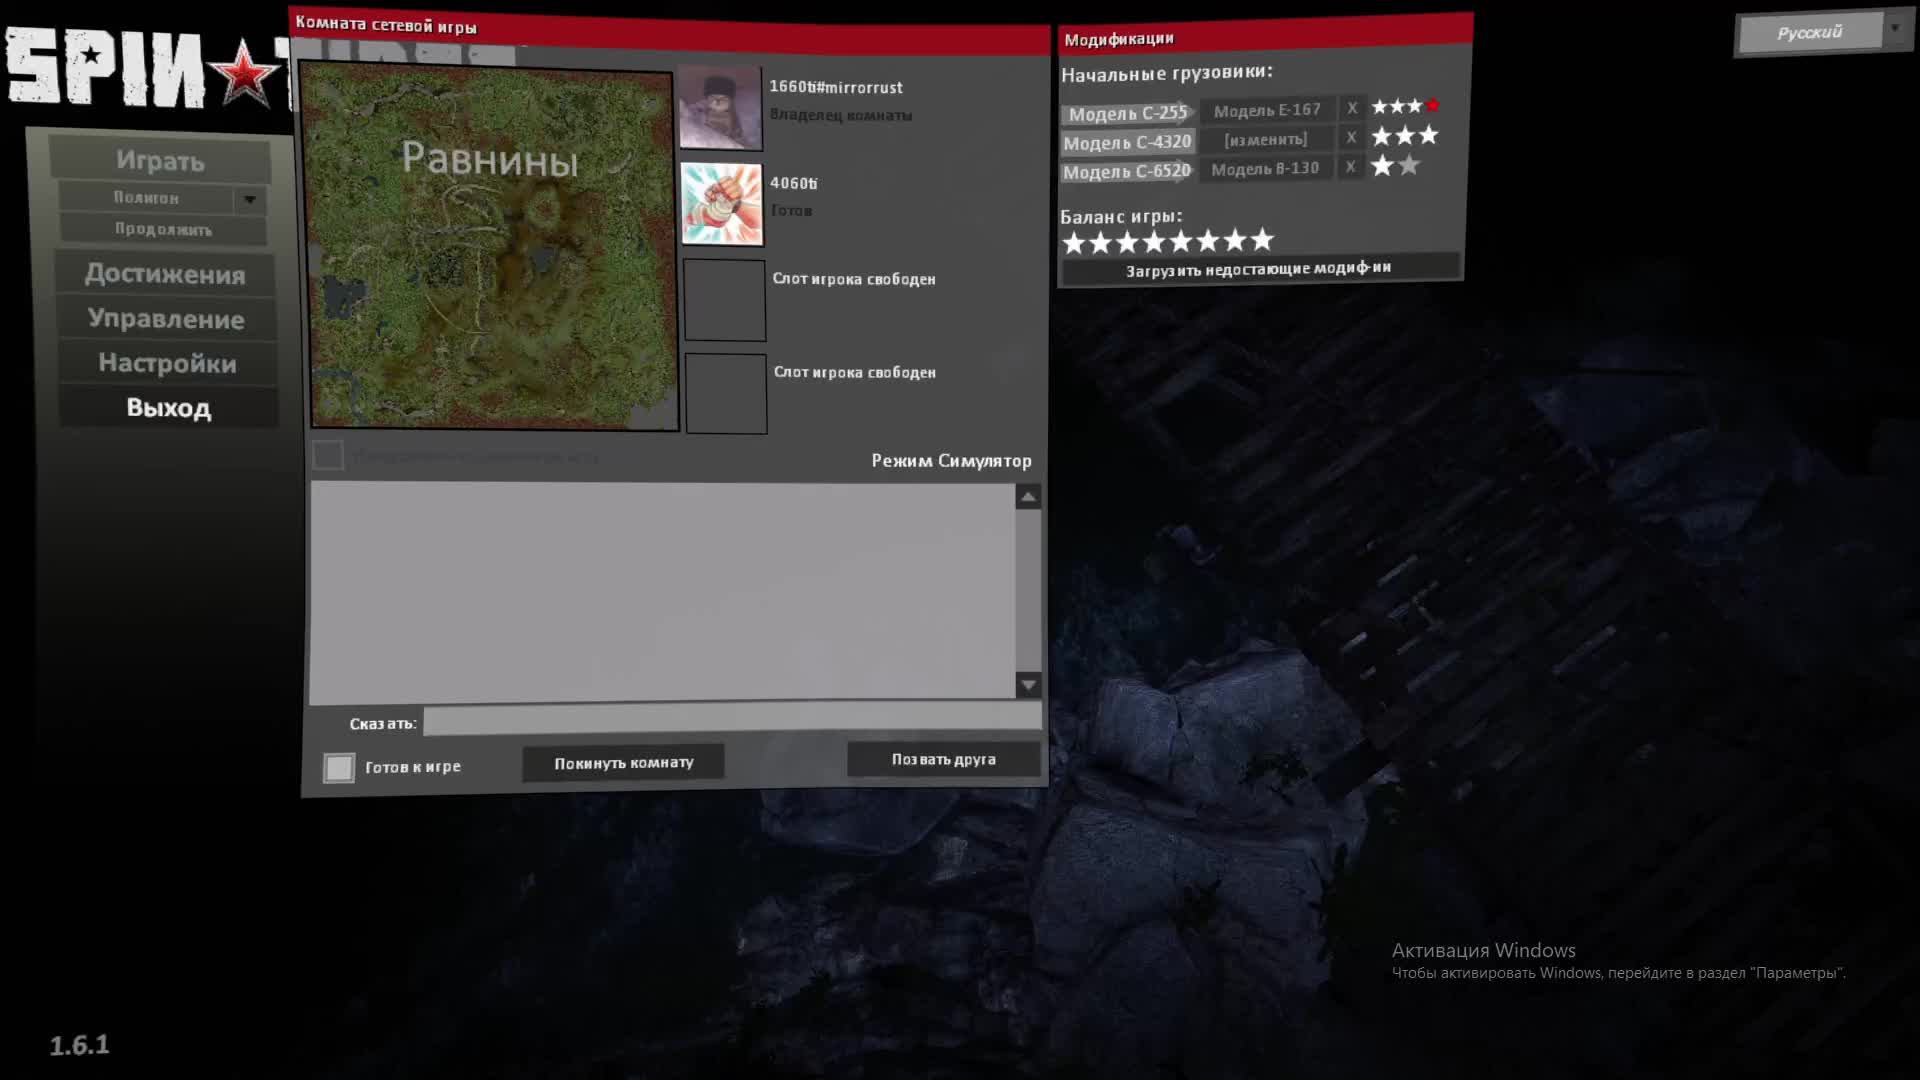Click player 4060ti's fist avatar
This screenshot has height=1080, width=1920.
[721, 204]
